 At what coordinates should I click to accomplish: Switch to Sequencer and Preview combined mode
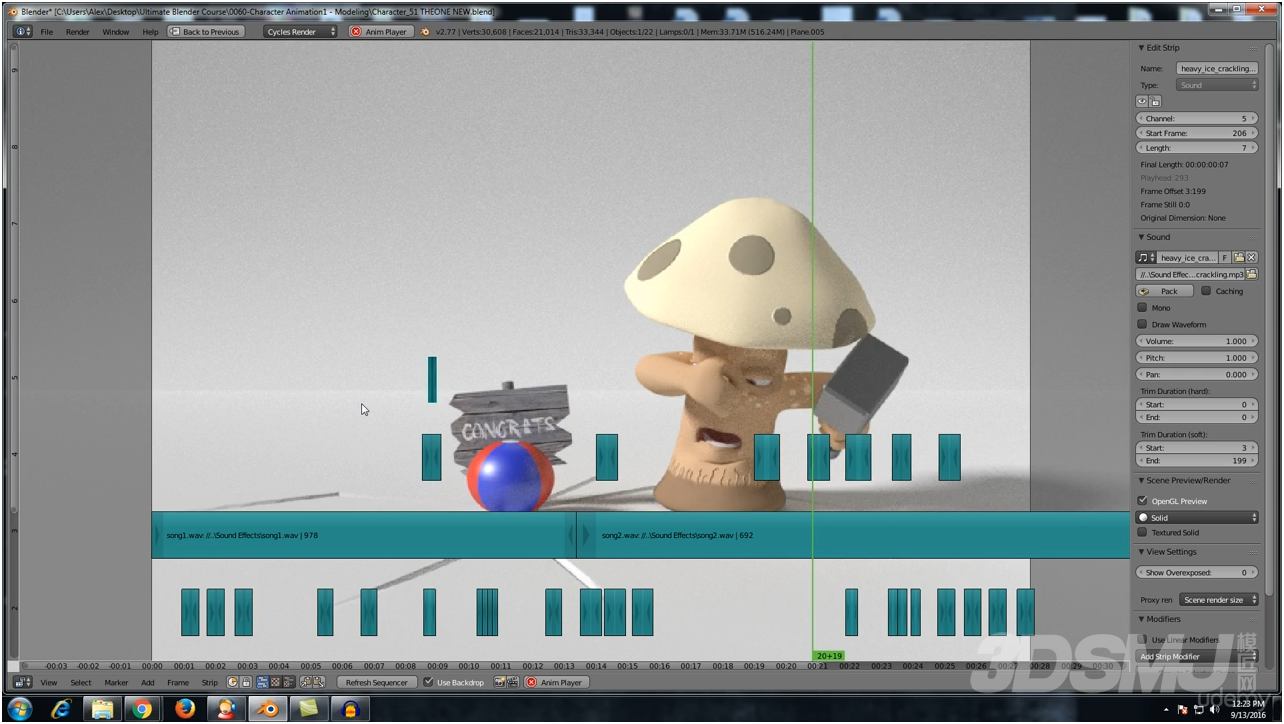[288, 682]
